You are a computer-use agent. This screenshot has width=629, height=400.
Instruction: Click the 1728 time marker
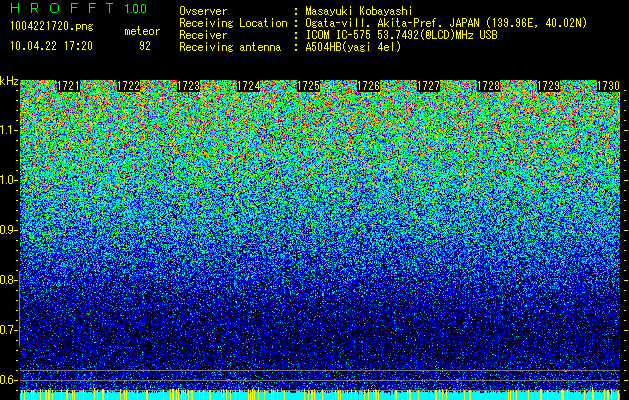point(489,86)
